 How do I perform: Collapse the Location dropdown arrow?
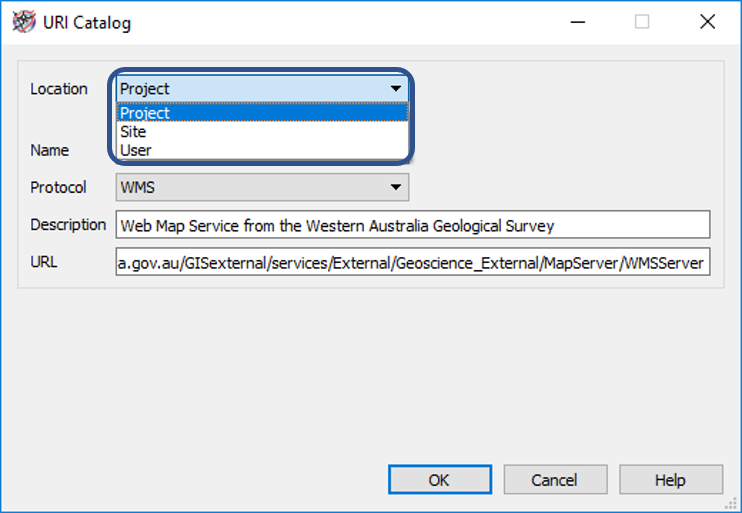(x=396, y=89)
